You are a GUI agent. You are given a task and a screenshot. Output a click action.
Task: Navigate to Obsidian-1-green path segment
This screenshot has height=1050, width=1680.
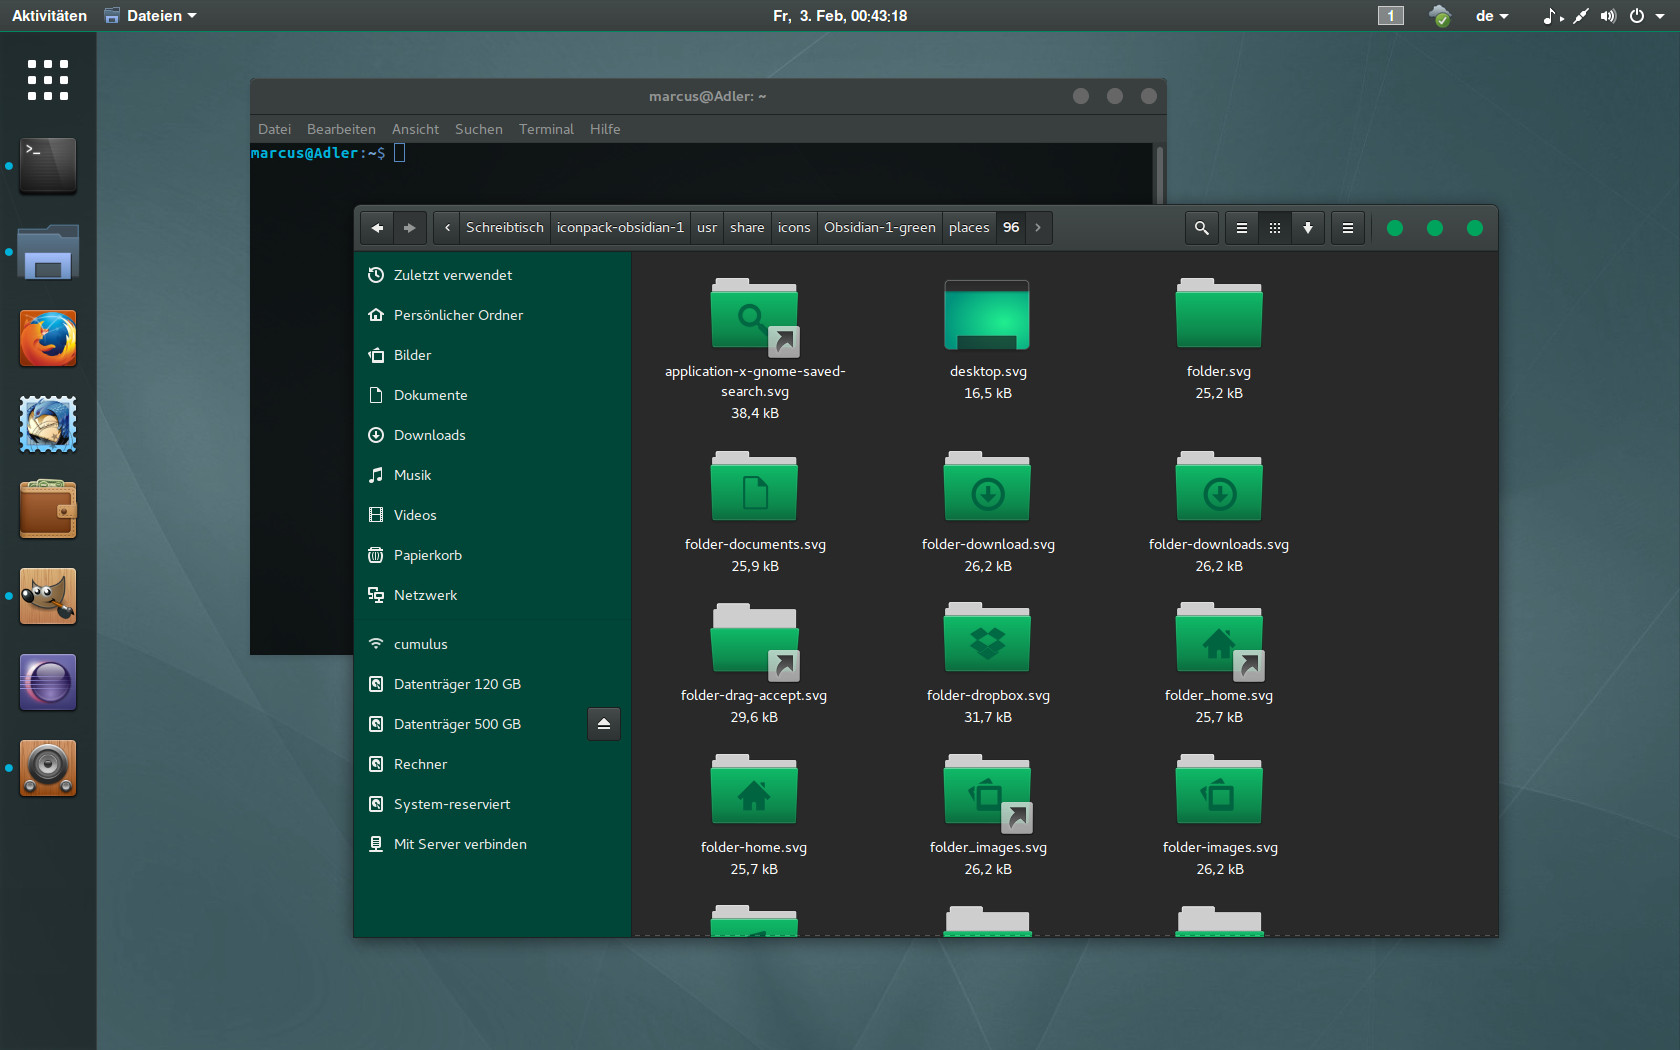tap(880, 228)
